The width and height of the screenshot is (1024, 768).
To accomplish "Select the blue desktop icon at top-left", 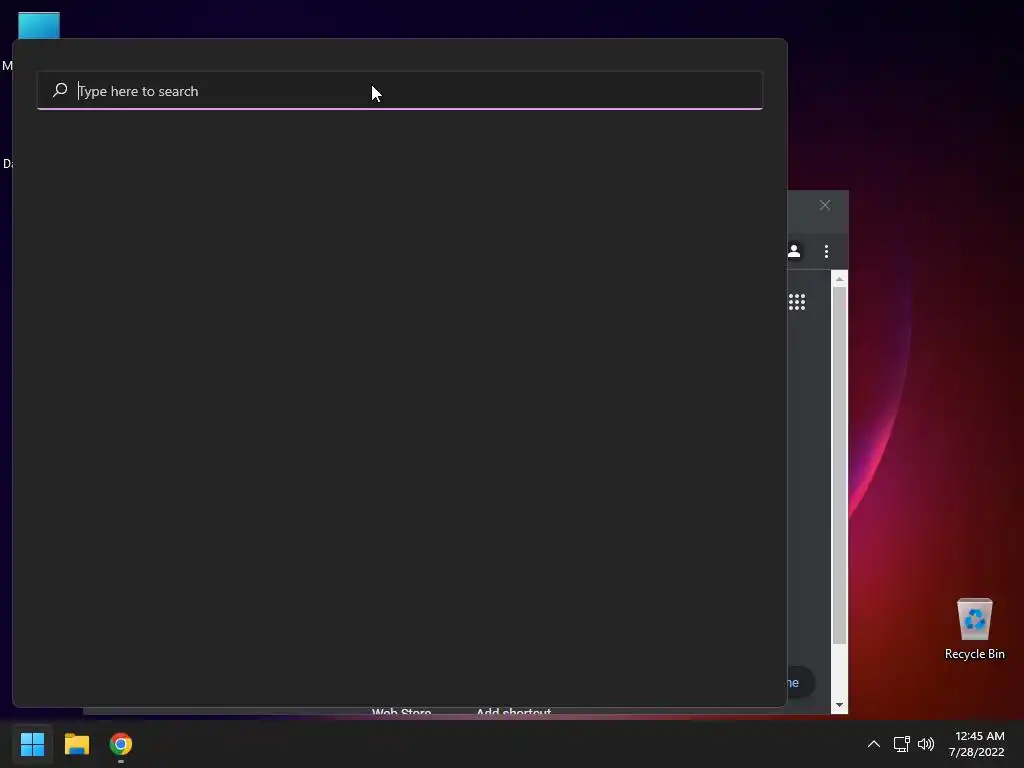I will coord(39,25).
